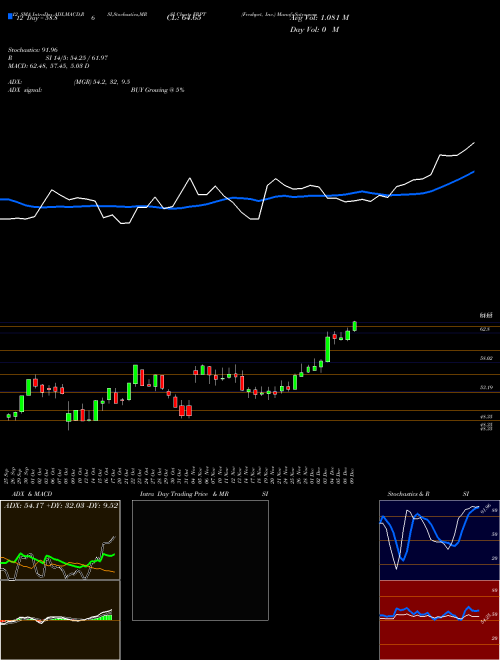Select the 'Day Vol: 0 M' text
This screenshot has height=660, width=500.
coord(314,30)
